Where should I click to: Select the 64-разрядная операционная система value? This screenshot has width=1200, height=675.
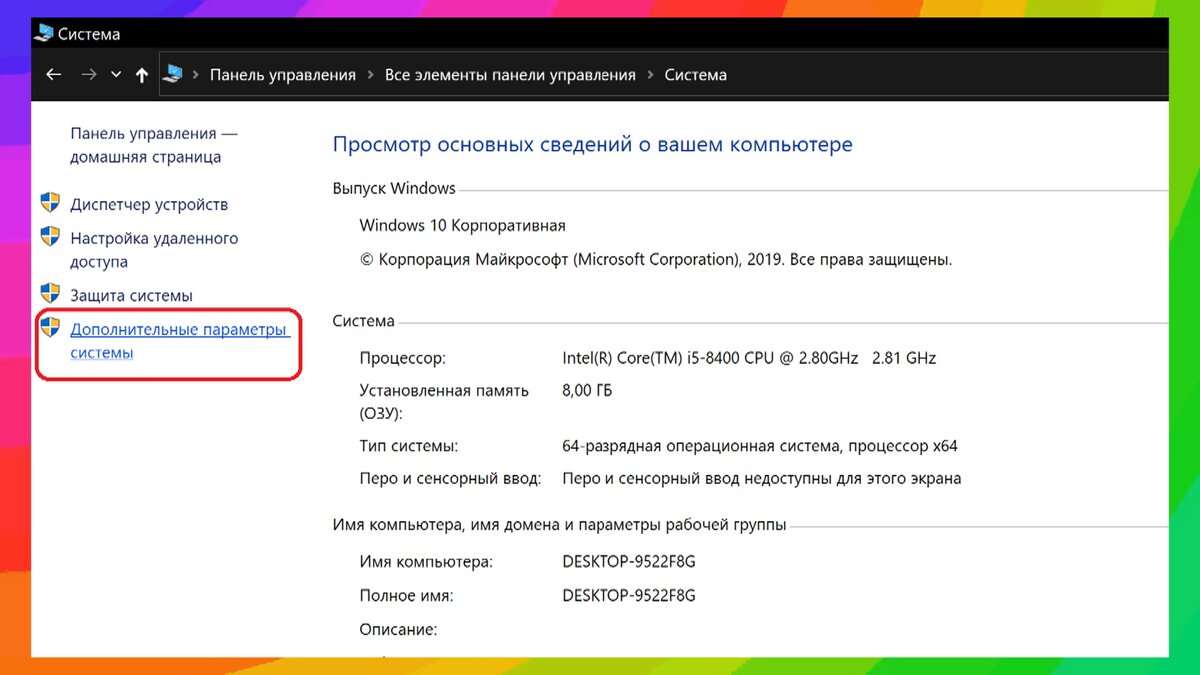tap(760, 446)
